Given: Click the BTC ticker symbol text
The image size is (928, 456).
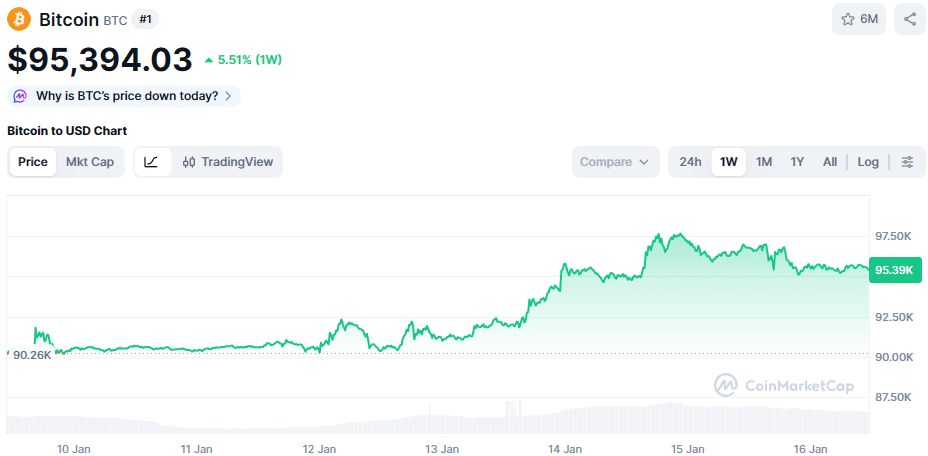Looking at the screenshot, I should click(x=115, y=21).
